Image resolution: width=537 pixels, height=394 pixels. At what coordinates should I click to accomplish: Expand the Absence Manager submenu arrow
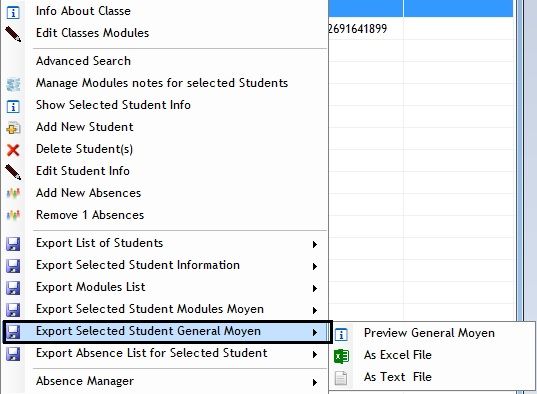(314, 382)
